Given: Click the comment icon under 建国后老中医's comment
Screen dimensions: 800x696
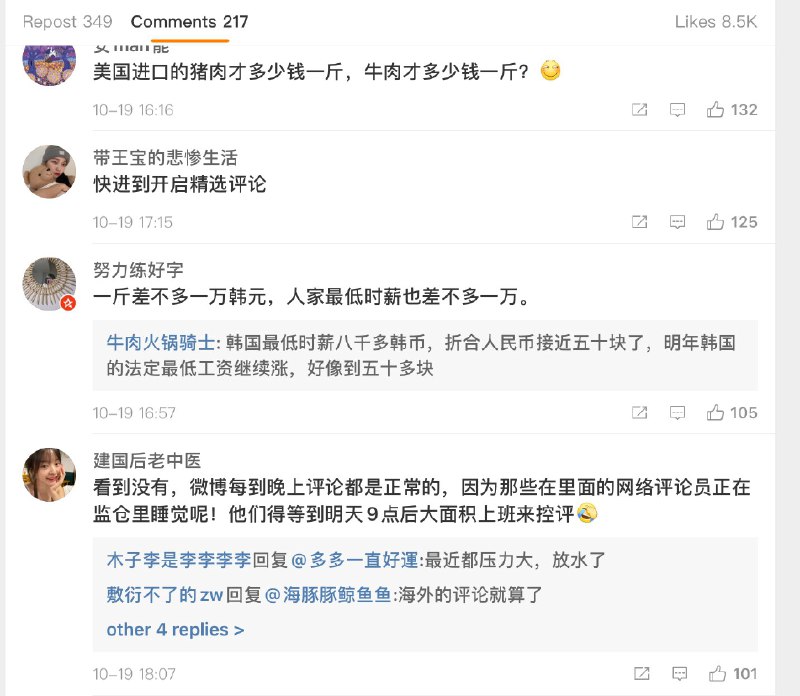Looking at the screenshot, I should (675, 674).
